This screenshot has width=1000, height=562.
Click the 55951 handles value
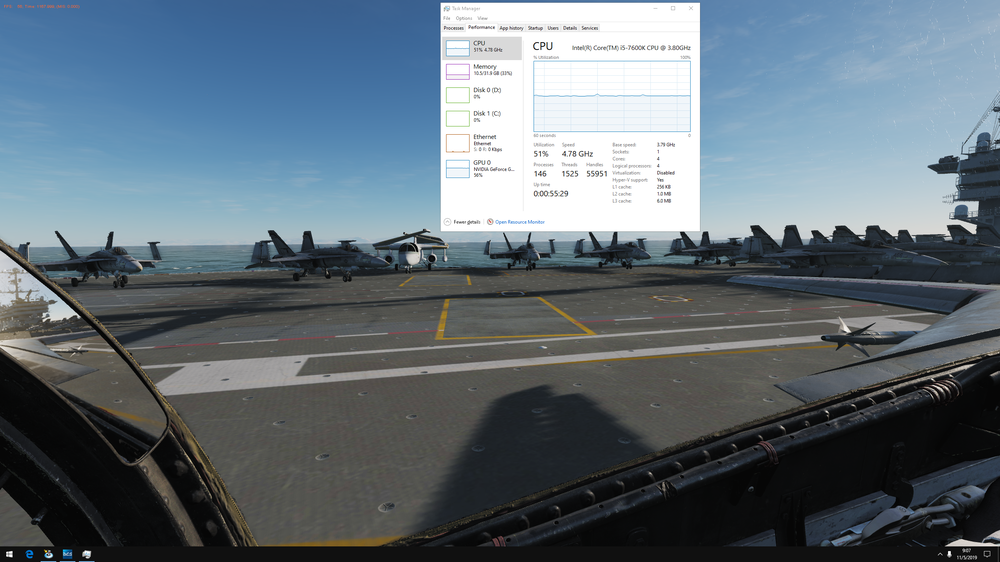pos(596,174)
